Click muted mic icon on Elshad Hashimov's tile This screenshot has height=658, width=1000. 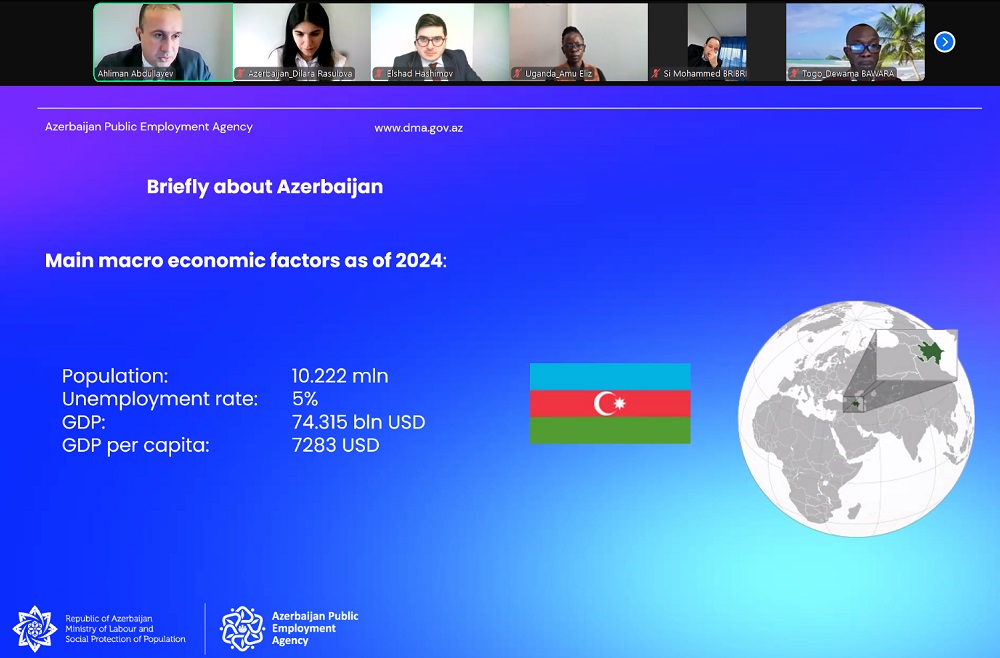379,74
